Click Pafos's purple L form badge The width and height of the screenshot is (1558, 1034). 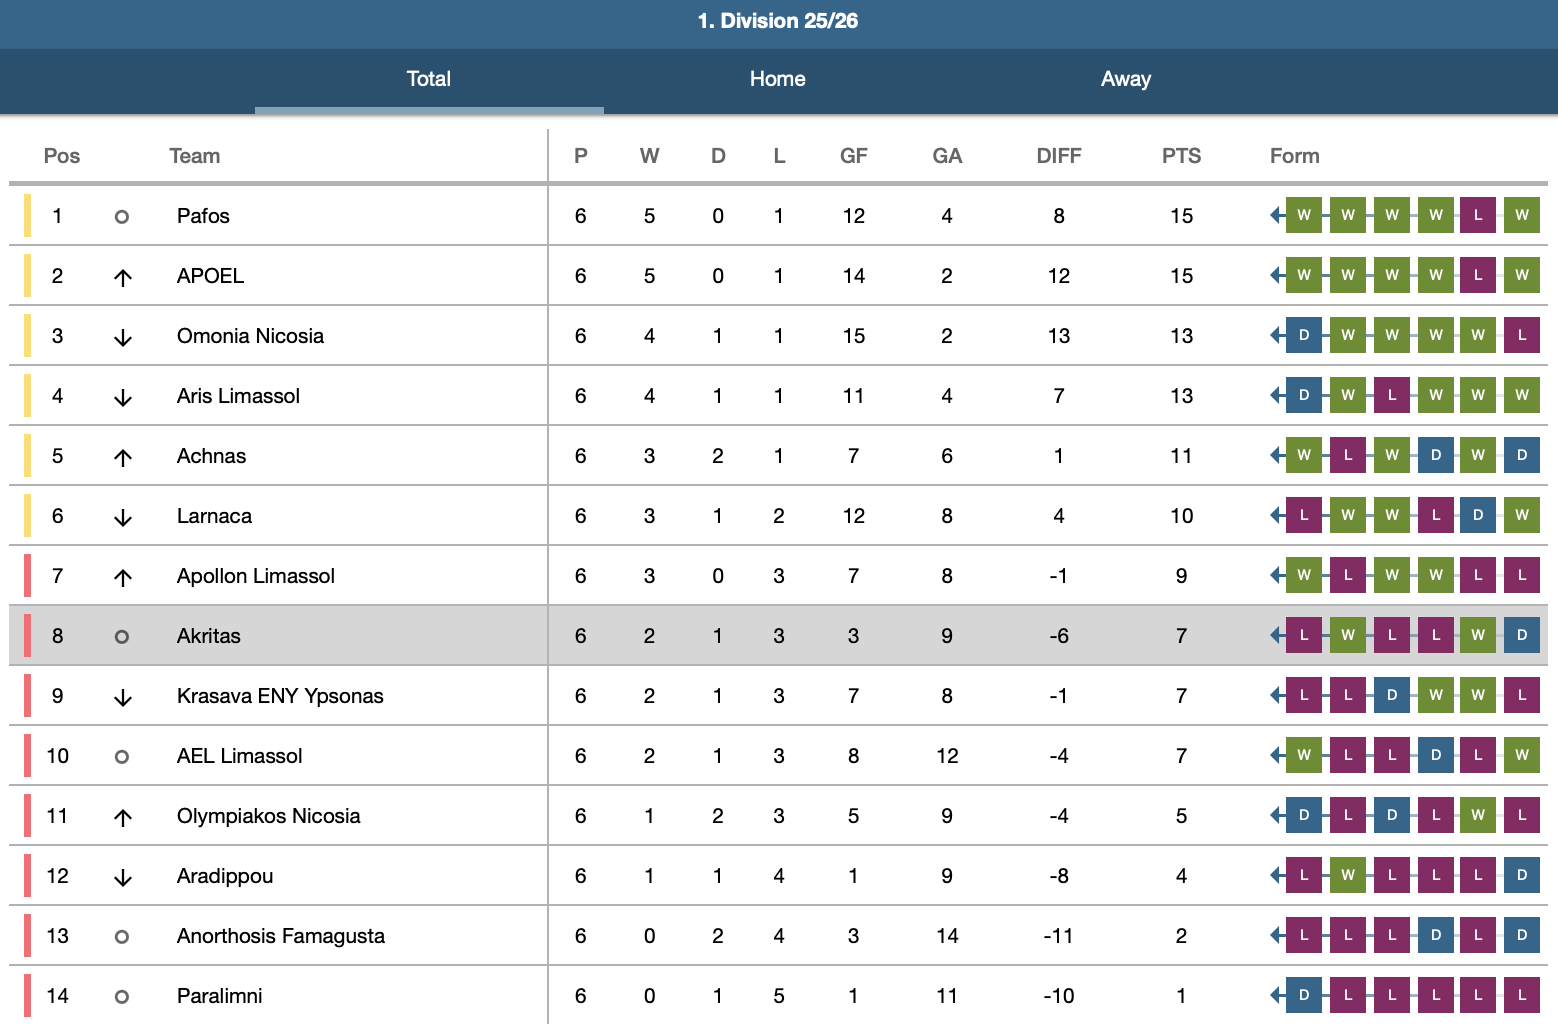pyautogui.click(x=1477, y=215)
